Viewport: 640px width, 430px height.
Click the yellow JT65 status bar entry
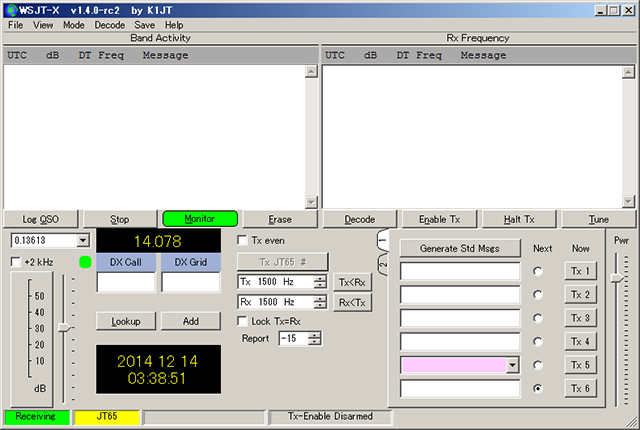pos(107,417)
